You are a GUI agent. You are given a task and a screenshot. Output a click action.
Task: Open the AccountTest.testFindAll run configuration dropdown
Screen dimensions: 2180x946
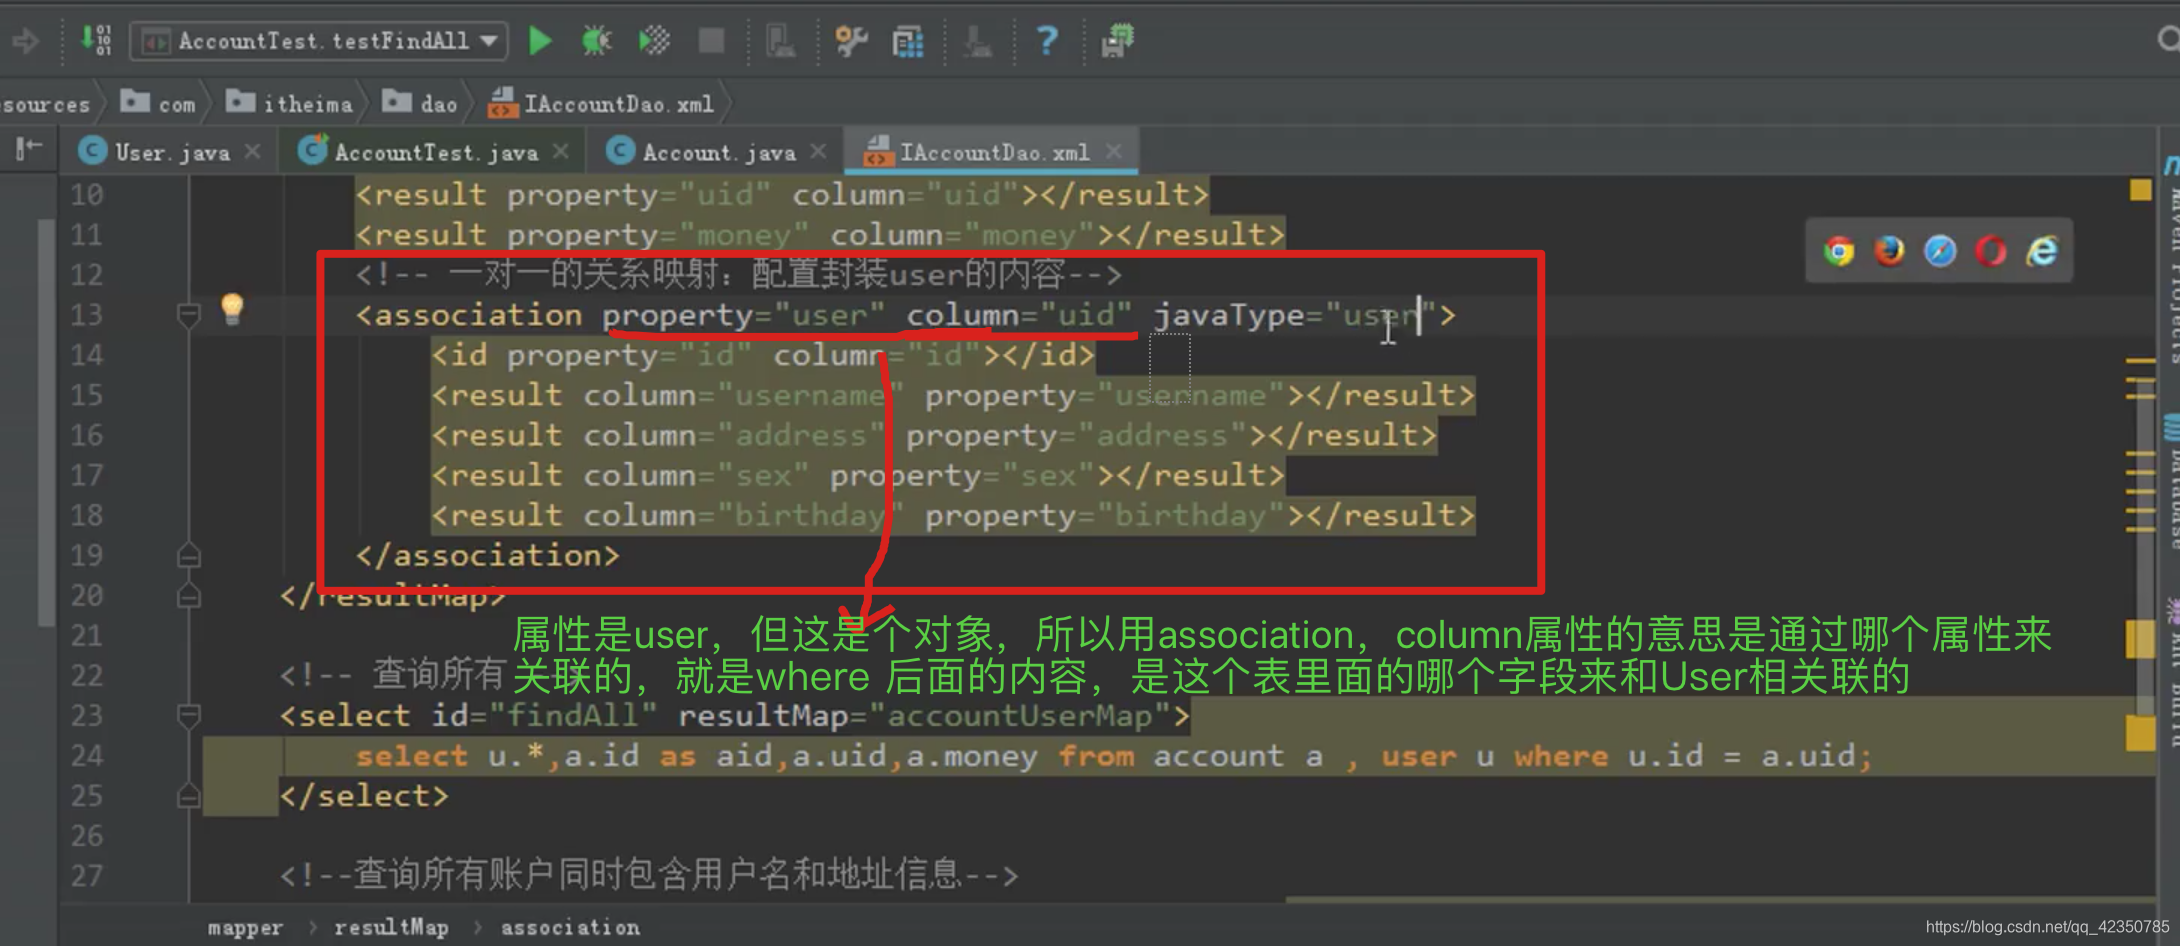coord(319,41)
